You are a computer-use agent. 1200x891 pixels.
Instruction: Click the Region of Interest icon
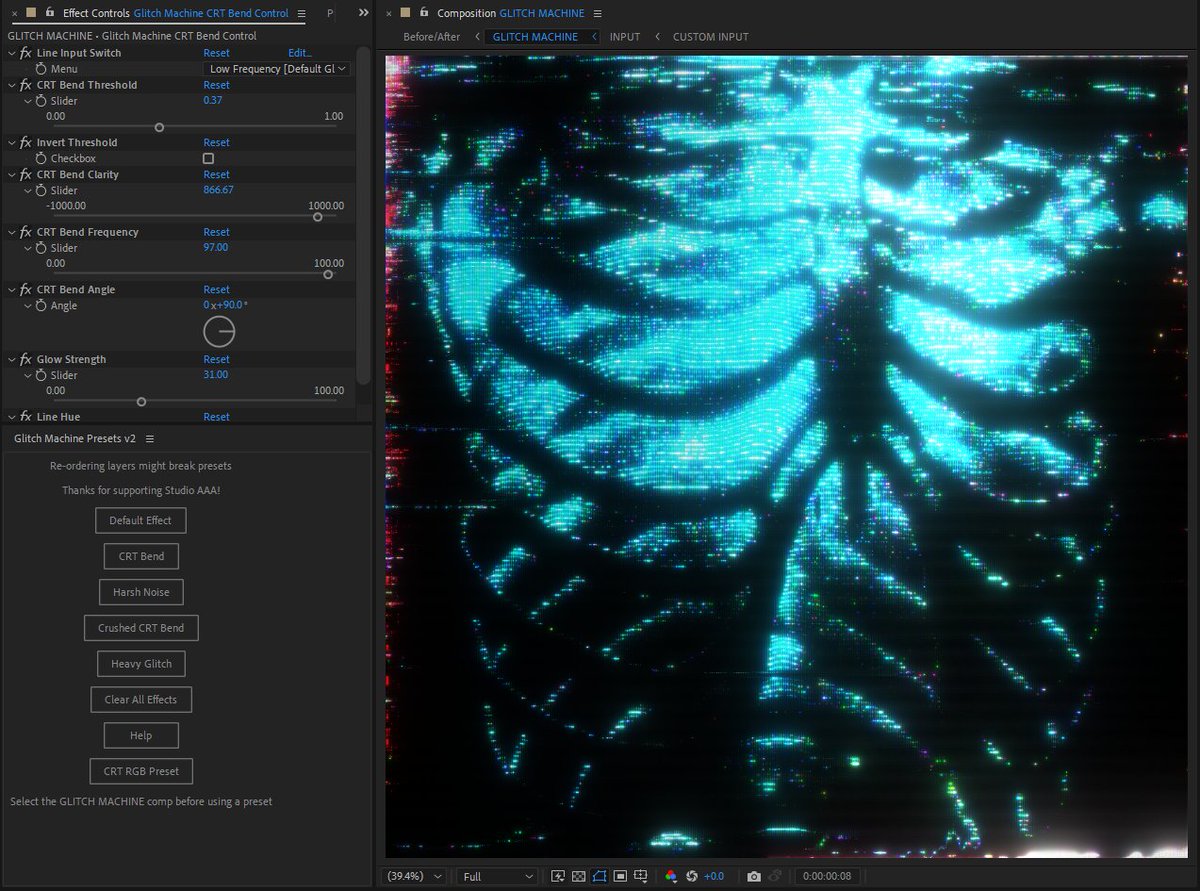tap(621, 877)
